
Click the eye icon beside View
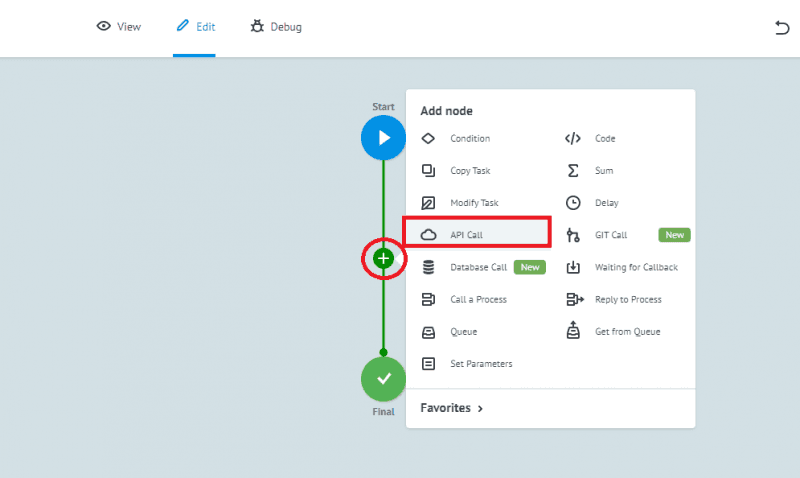click(x=104, y=26)
